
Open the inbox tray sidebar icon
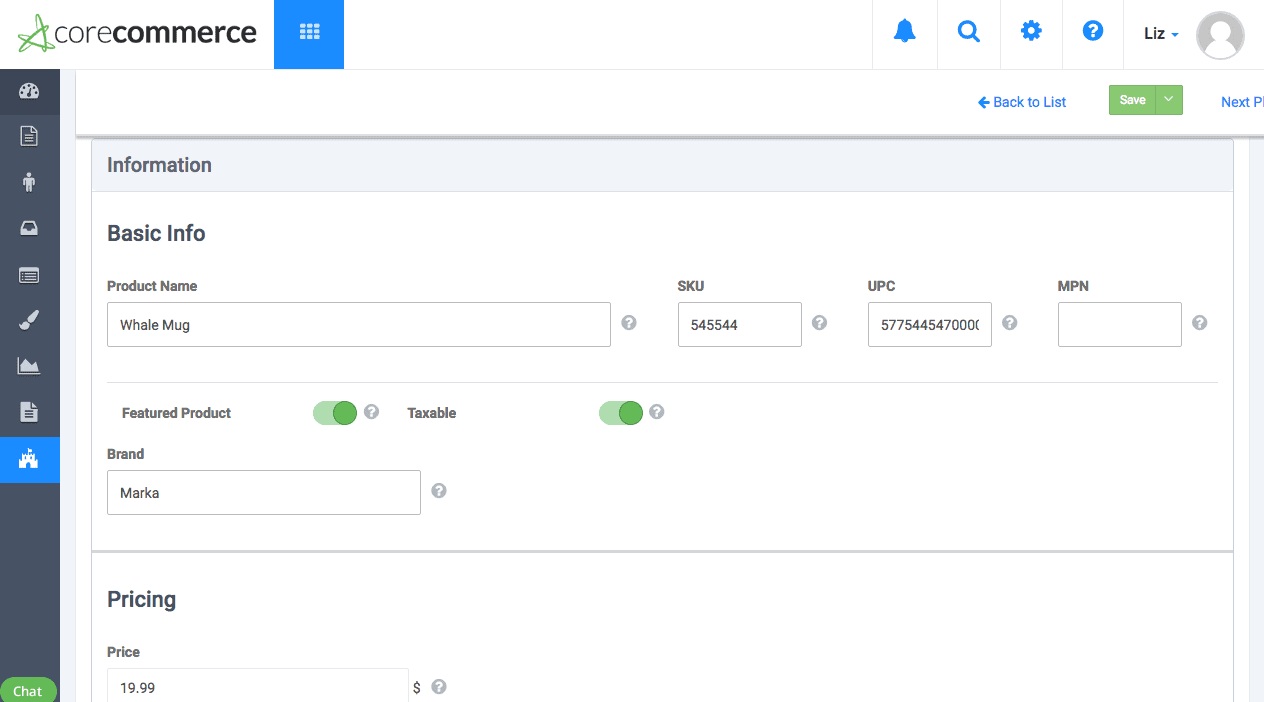(x=29, y=228)
